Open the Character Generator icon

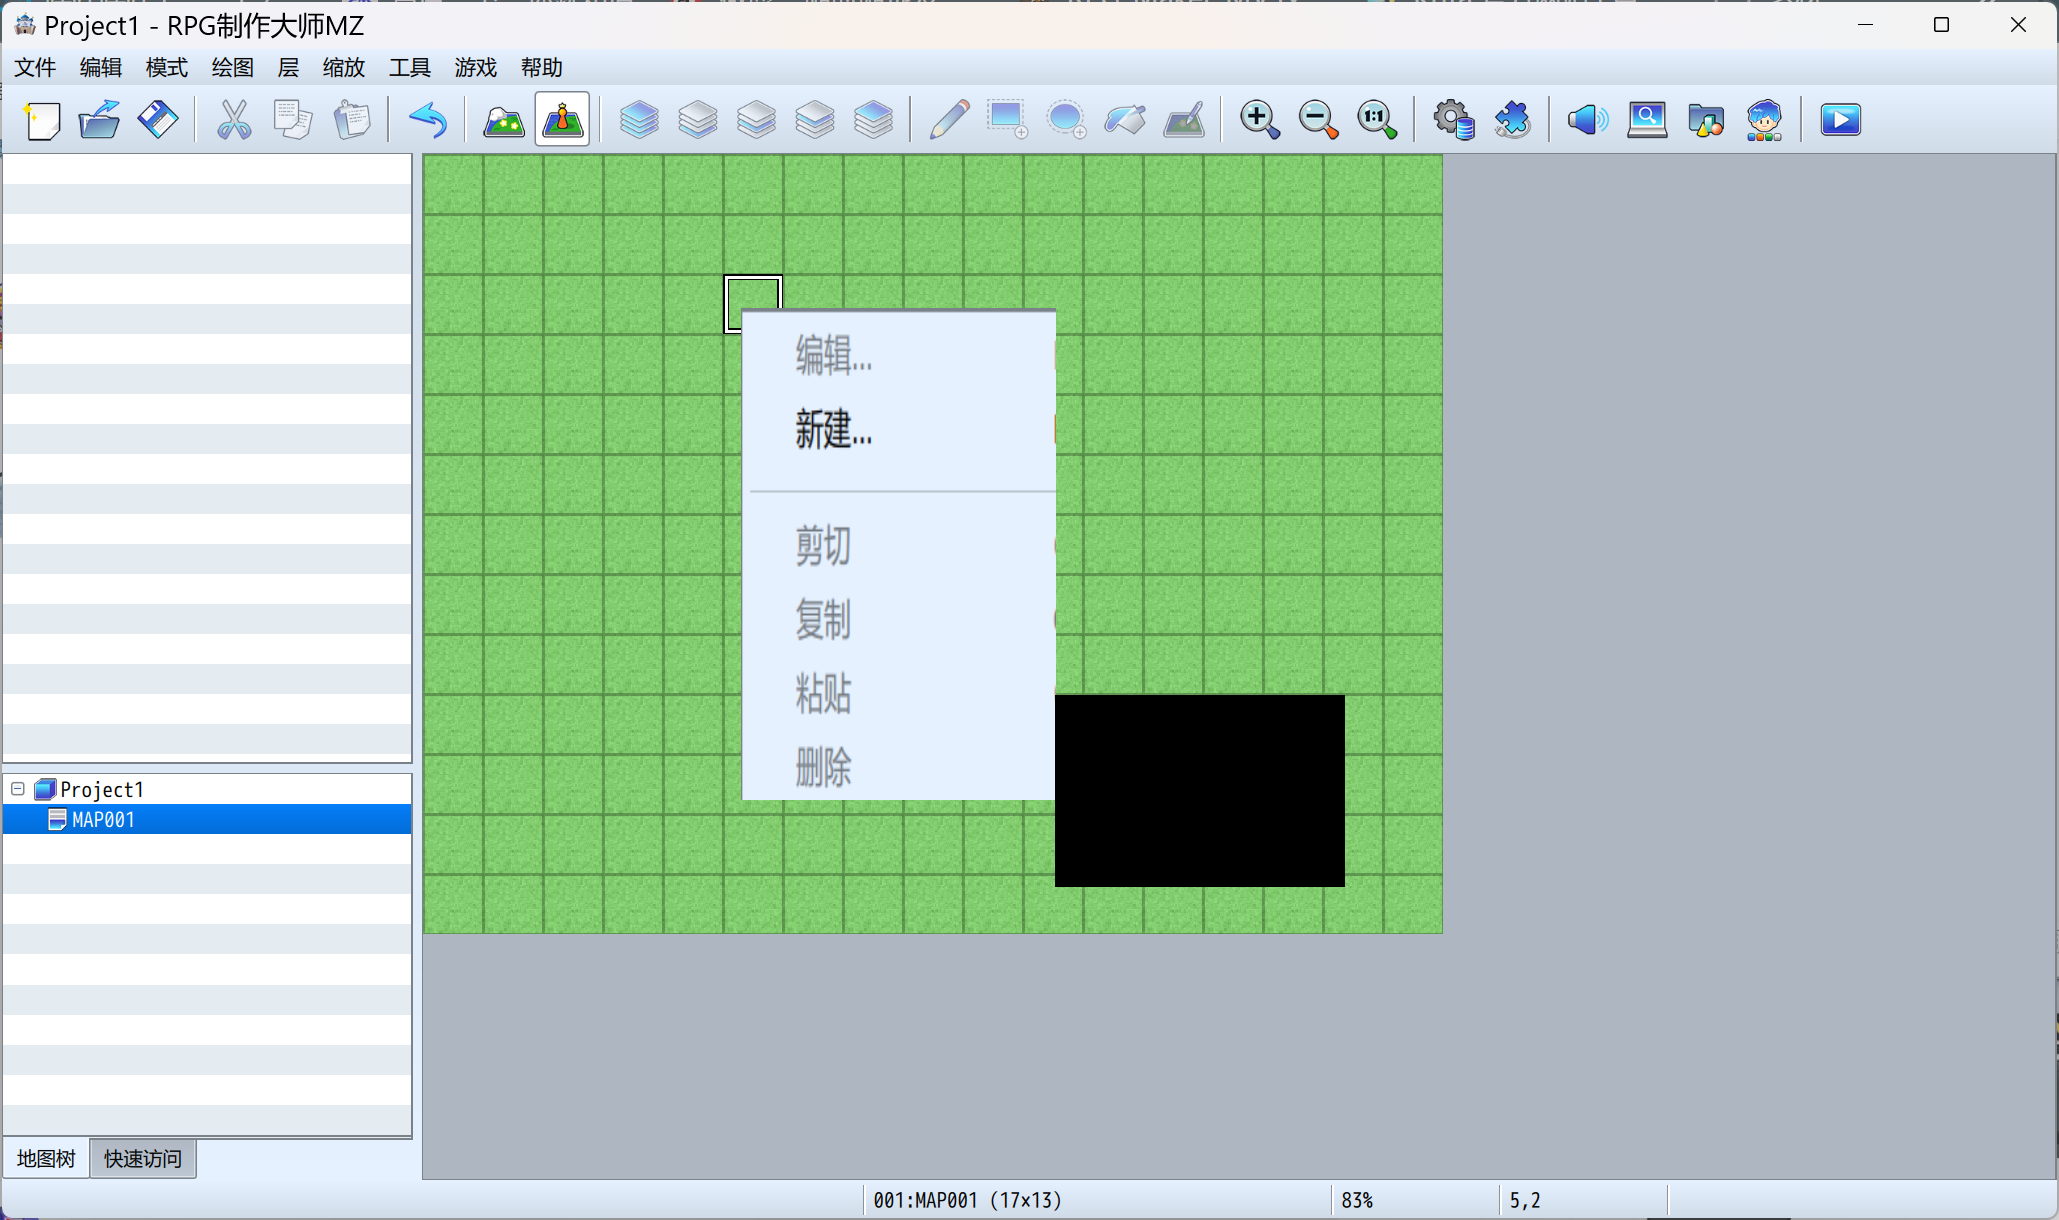coord(1764,120)
